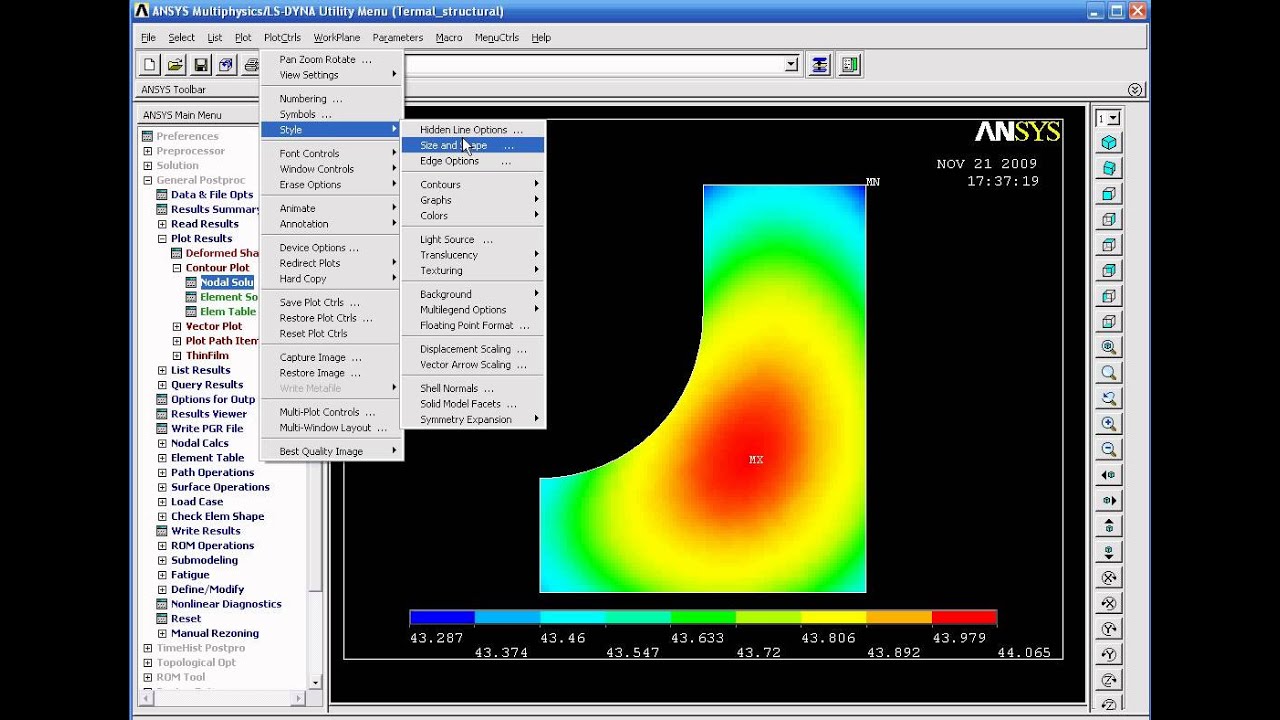Click the New Analysis toolbar icon
This screenshot has height=720, width=1280.
pos(150,65)
